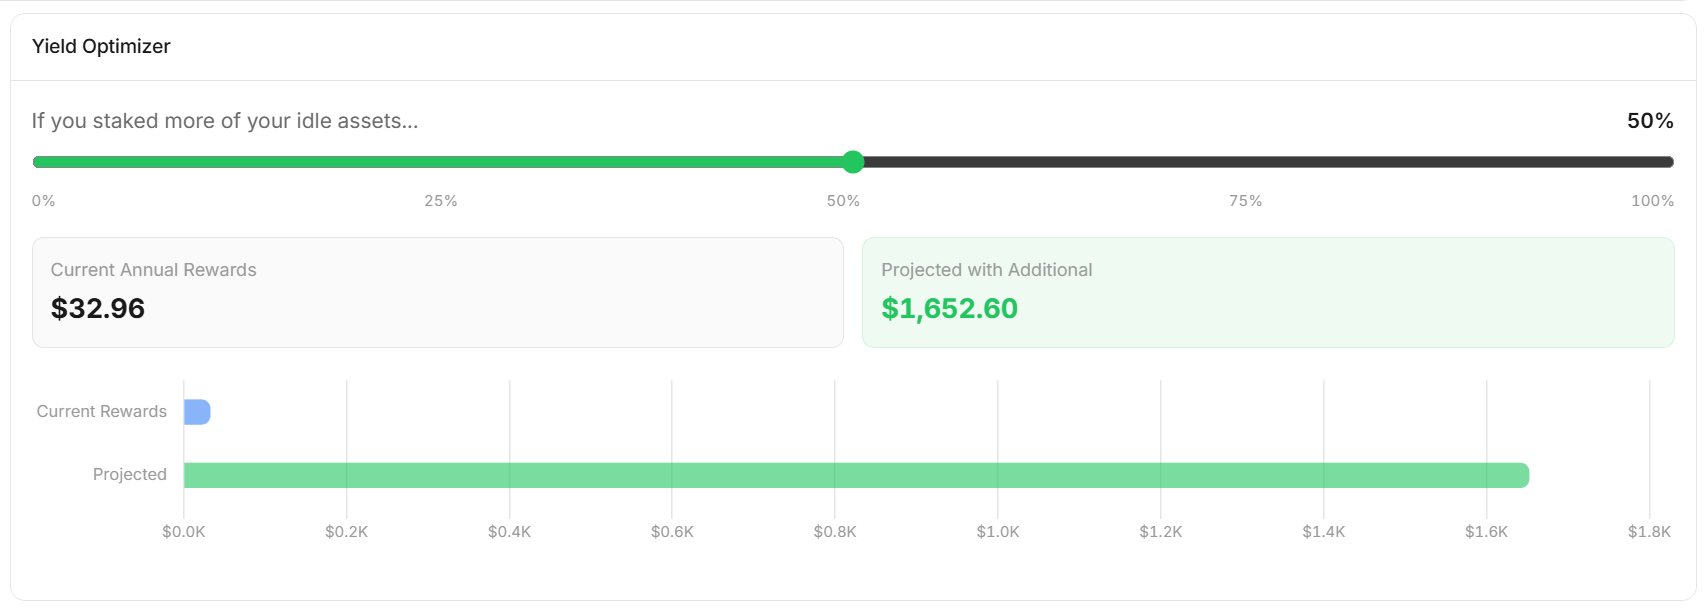Viewport: 1707px width, 609px height.
Task: Set the staking slider to the 75% mark
Action: [1264, 162]
